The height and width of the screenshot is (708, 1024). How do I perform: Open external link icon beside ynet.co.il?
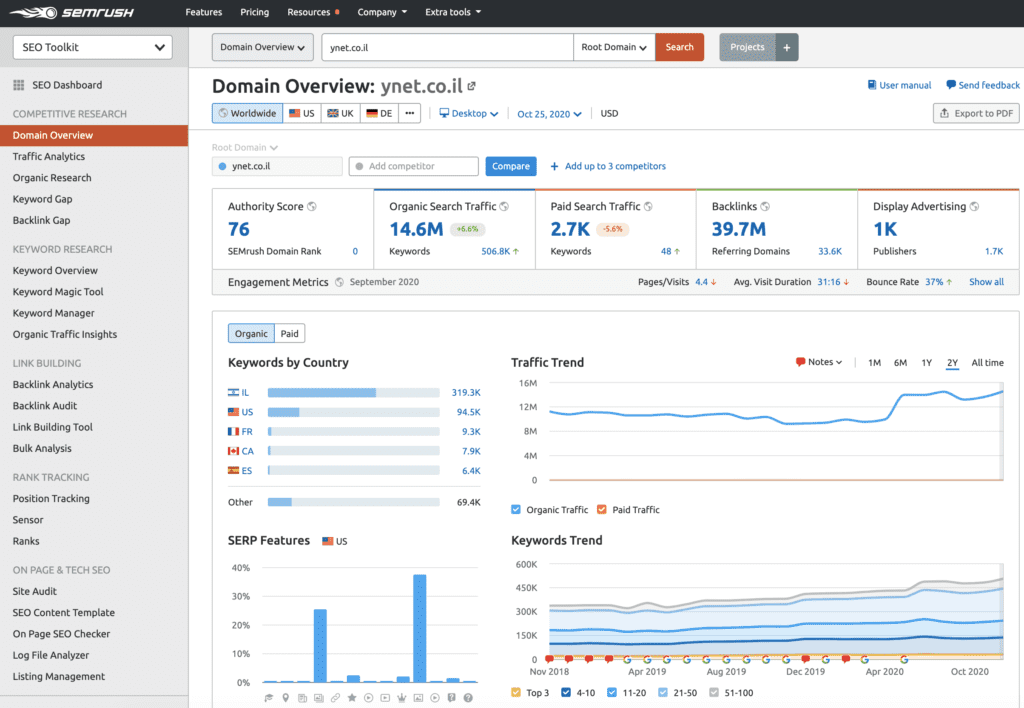pos(472,86)
